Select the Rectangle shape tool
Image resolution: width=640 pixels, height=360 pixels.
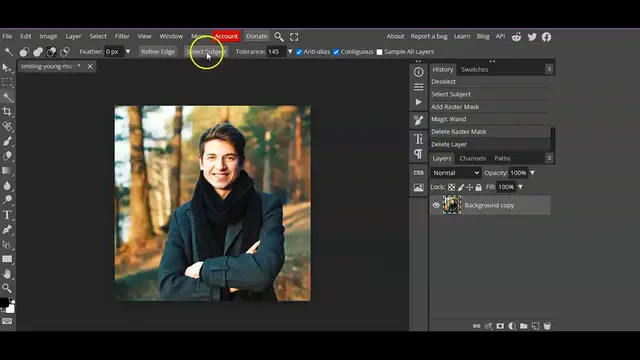7,259
